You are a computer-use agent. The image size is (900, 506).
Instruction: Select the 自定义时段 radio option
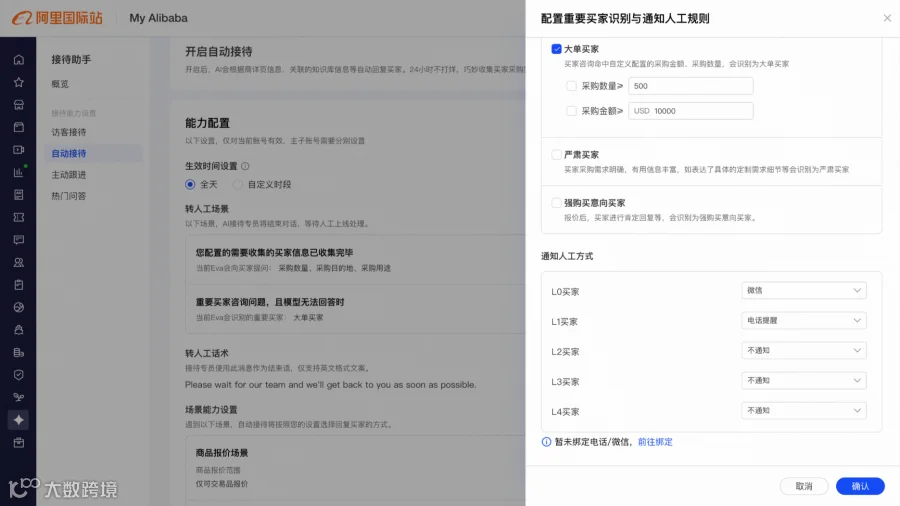coord(238,184)
